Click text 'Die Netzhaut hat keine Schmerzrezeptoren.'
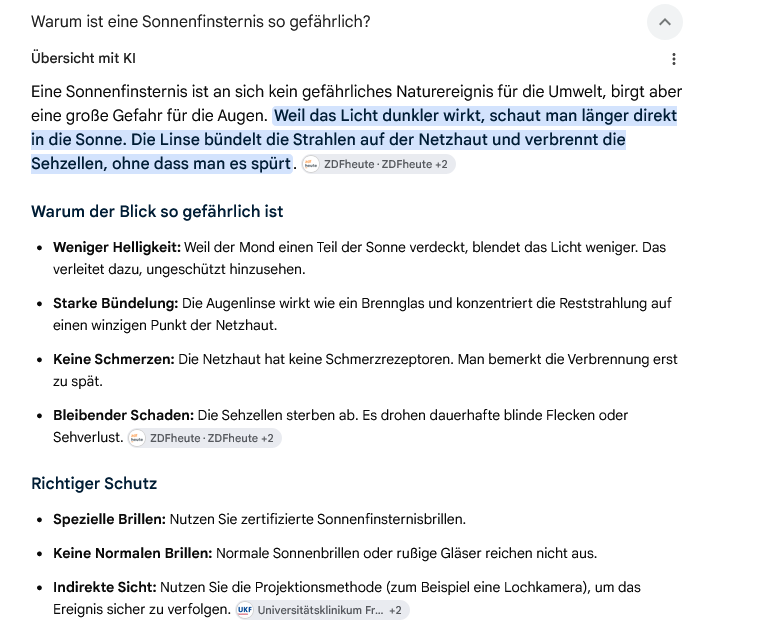The height and width of the screenshot is (637, 775). click(316, 359)
